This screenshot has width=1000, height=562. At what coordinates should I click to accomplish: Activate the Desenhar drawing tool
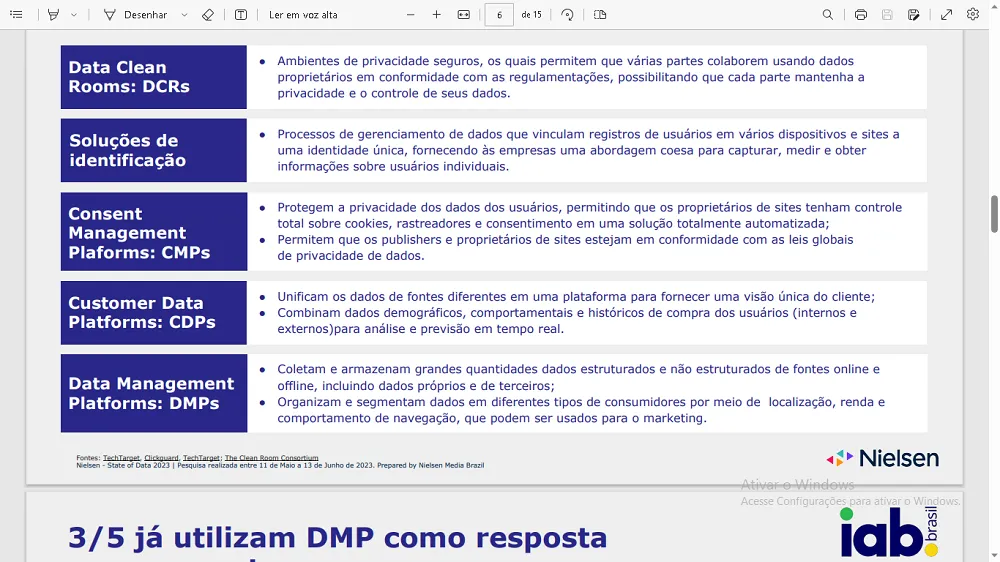click(x=135, y=14)
